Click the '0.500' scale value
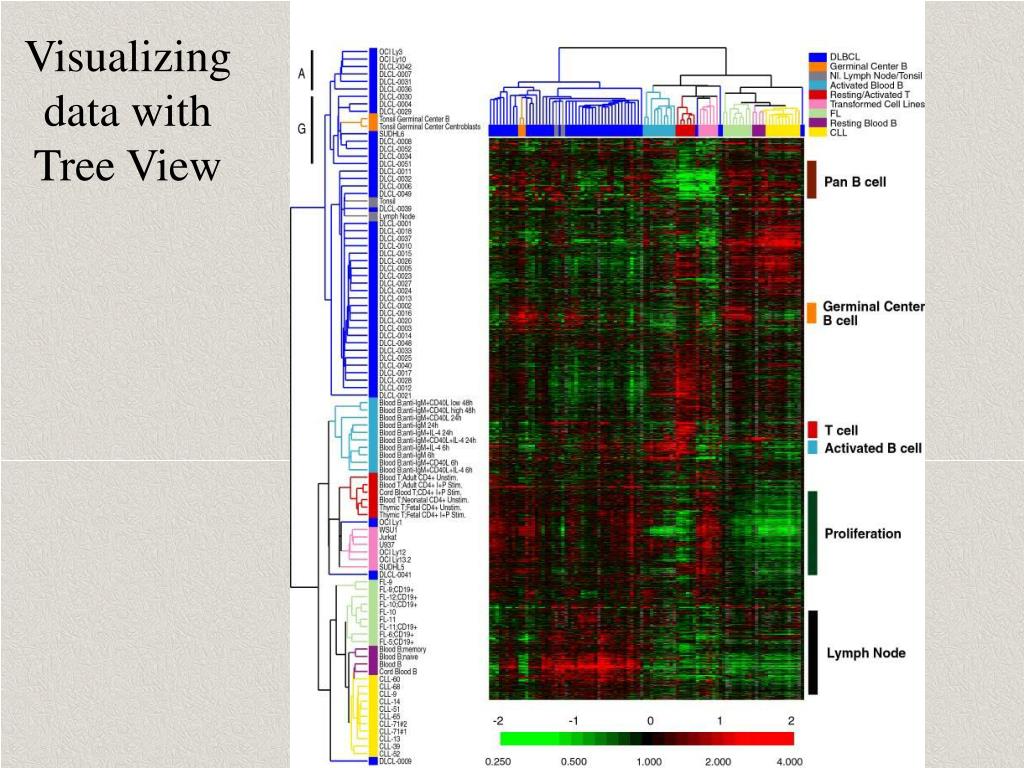 pos(573,761)
